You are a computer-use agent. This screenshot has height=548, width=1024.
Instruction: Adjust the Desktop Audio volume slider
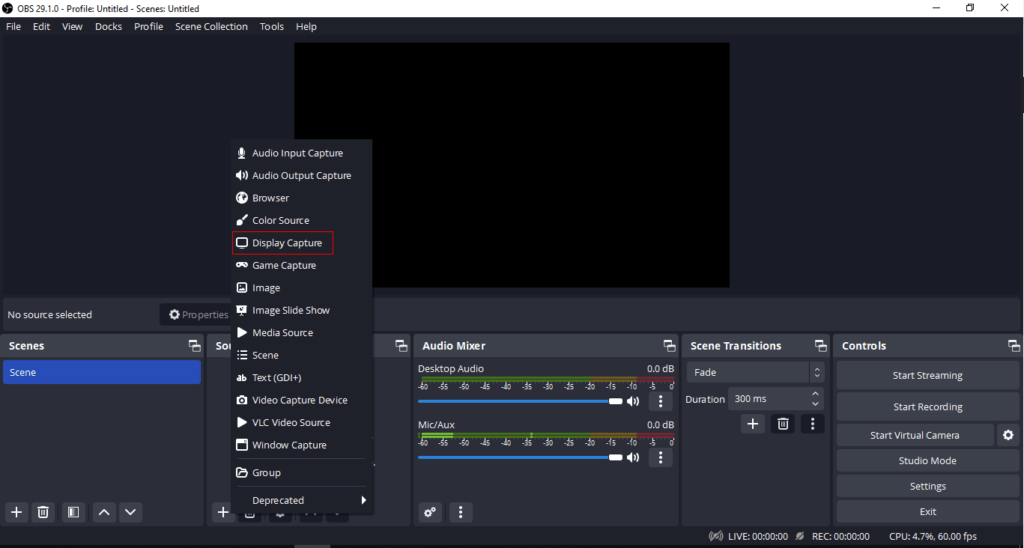pyautogui.click(x=520, y=401)
